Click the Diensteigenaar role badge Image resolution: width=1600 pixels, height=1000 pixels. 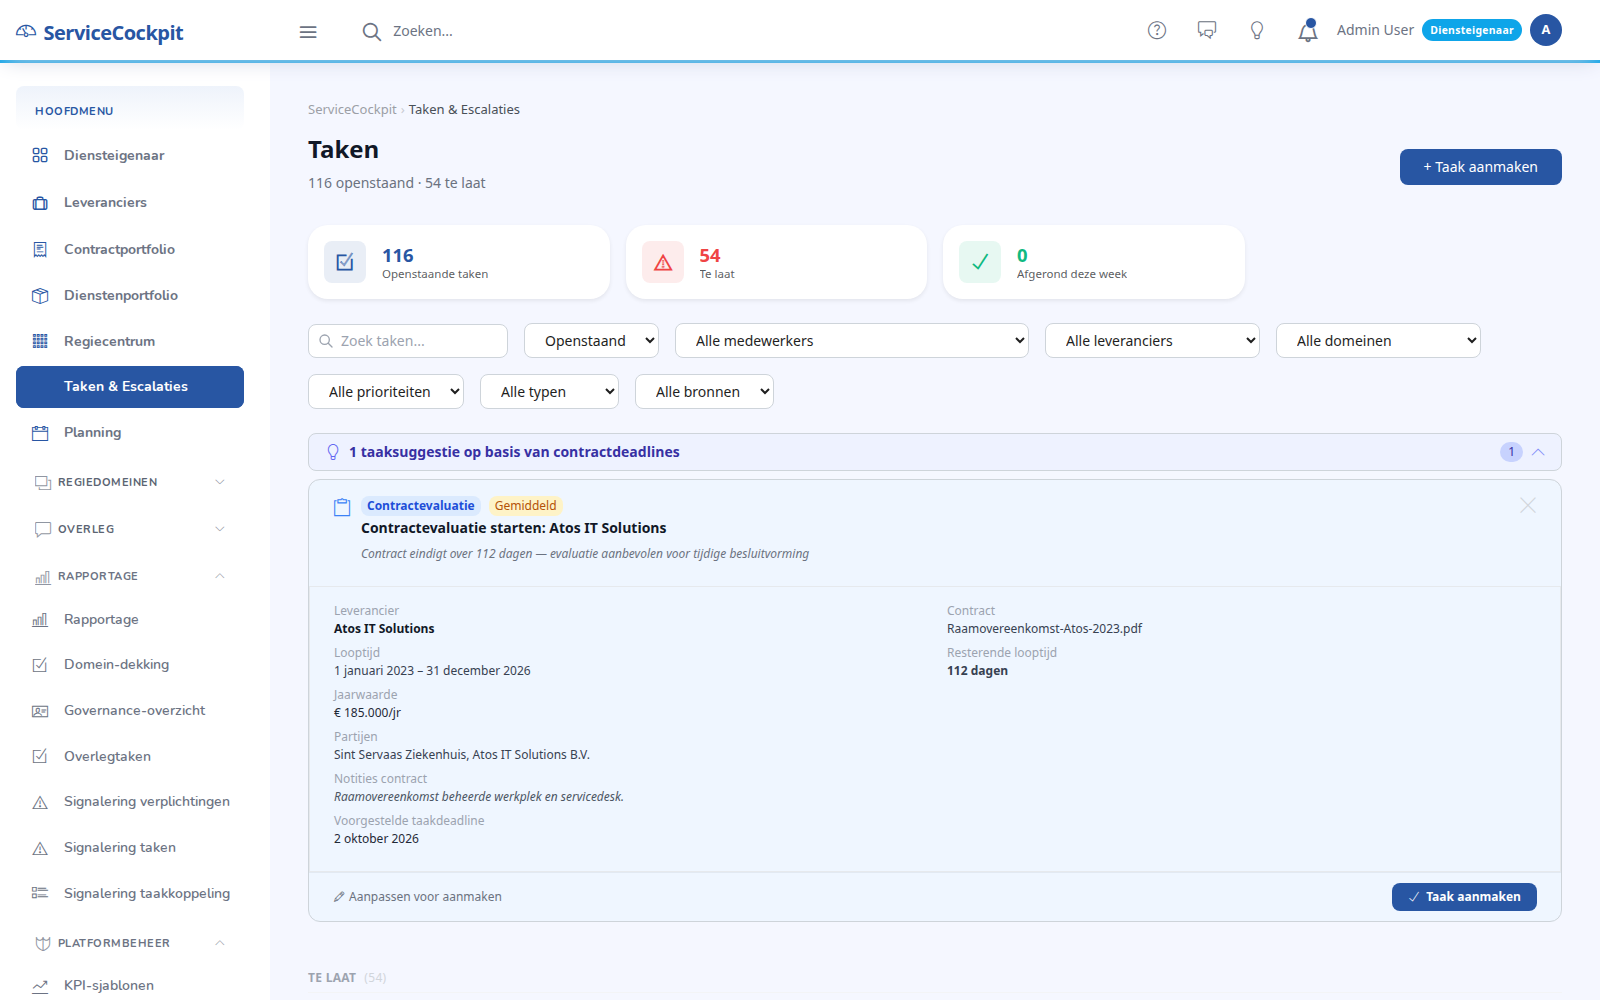point(1471,30)
